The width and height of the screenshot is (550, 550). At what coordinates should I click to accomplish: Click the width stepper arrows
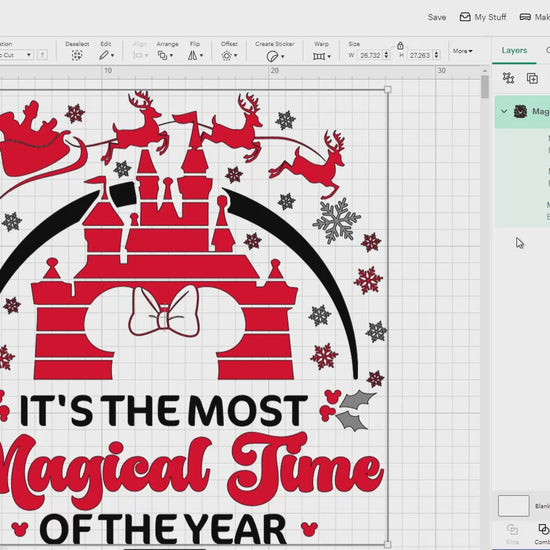coord(387,55)
